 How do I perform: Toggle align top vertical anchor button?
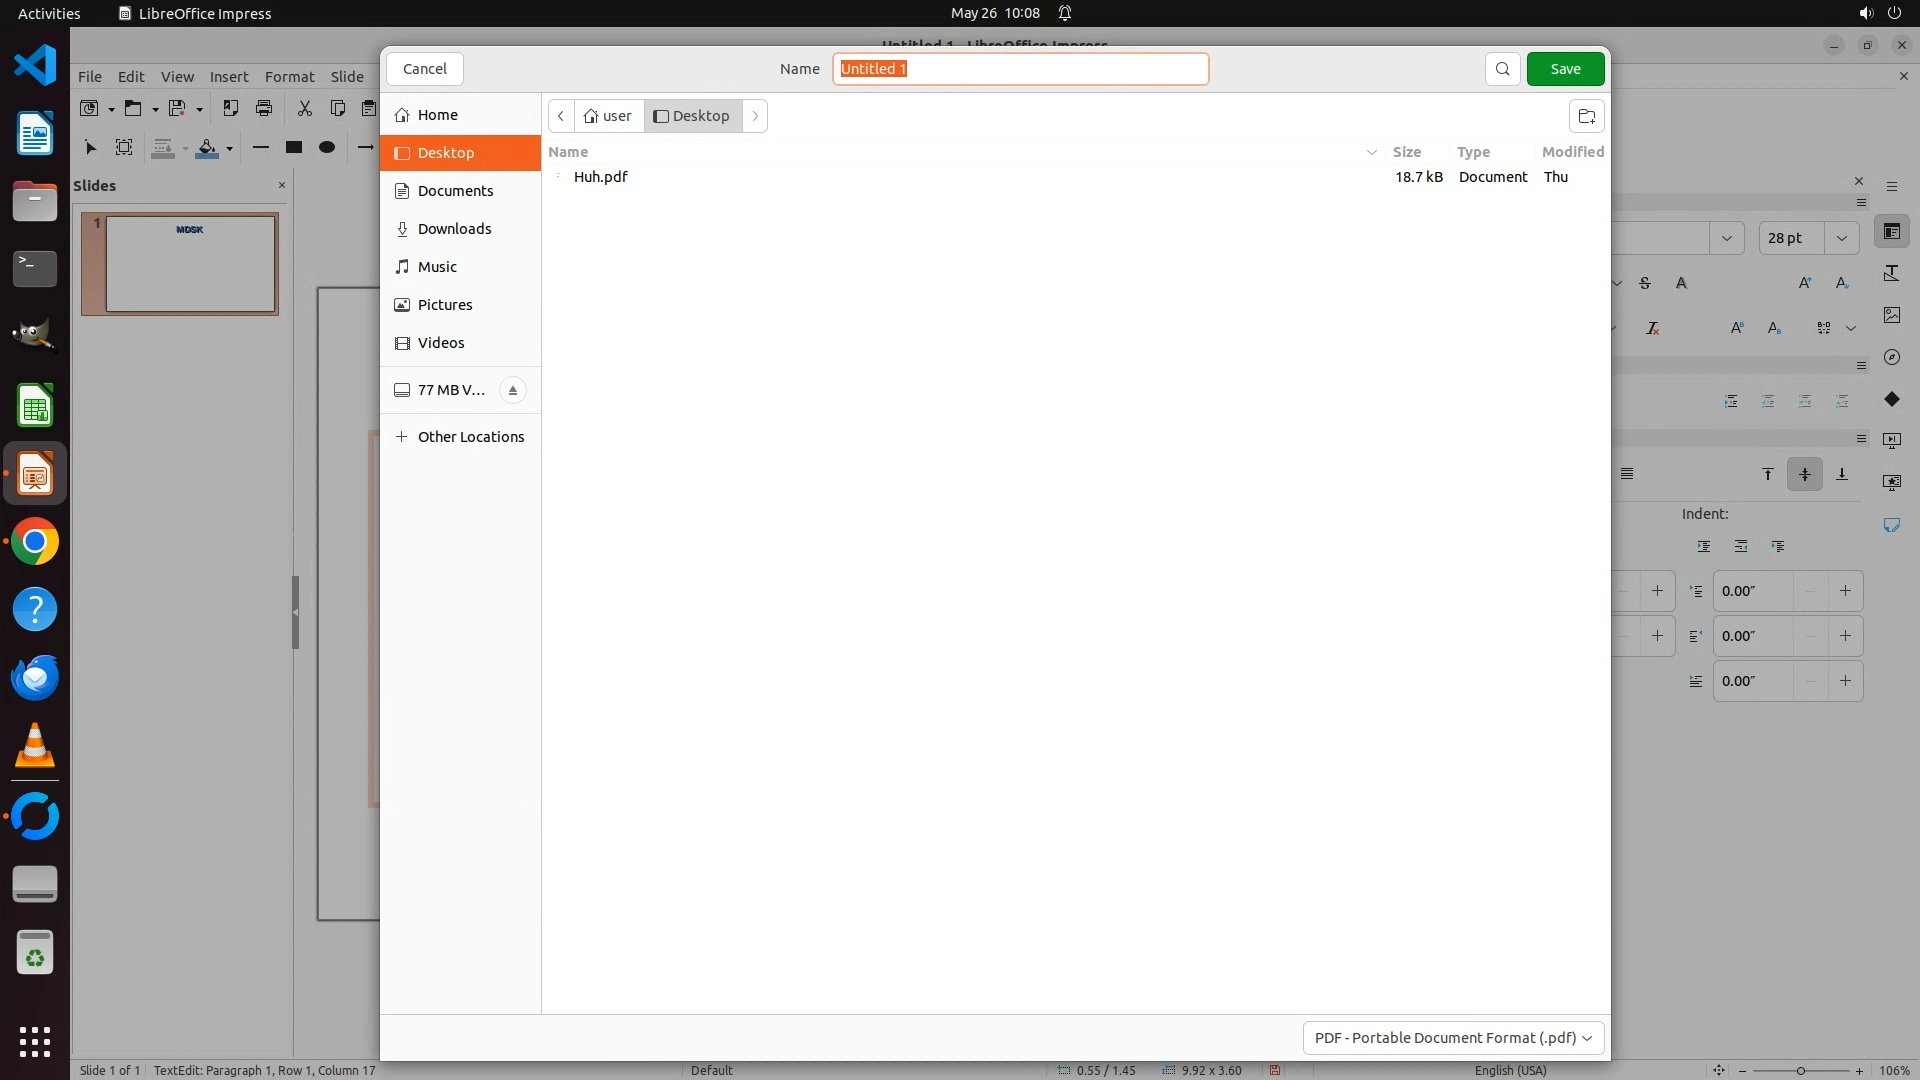click(x=1768, y=474)
